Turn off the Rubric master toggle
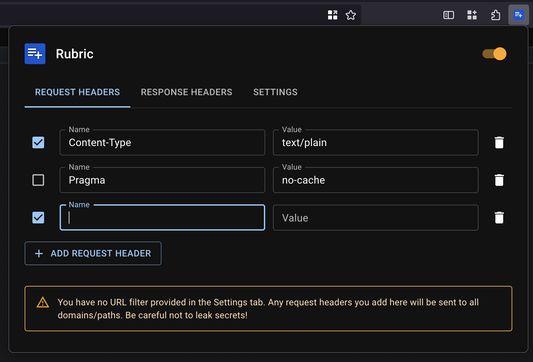The width and height of the screenshot is (533, 362). pyautogui.click(x=495, y=54)
